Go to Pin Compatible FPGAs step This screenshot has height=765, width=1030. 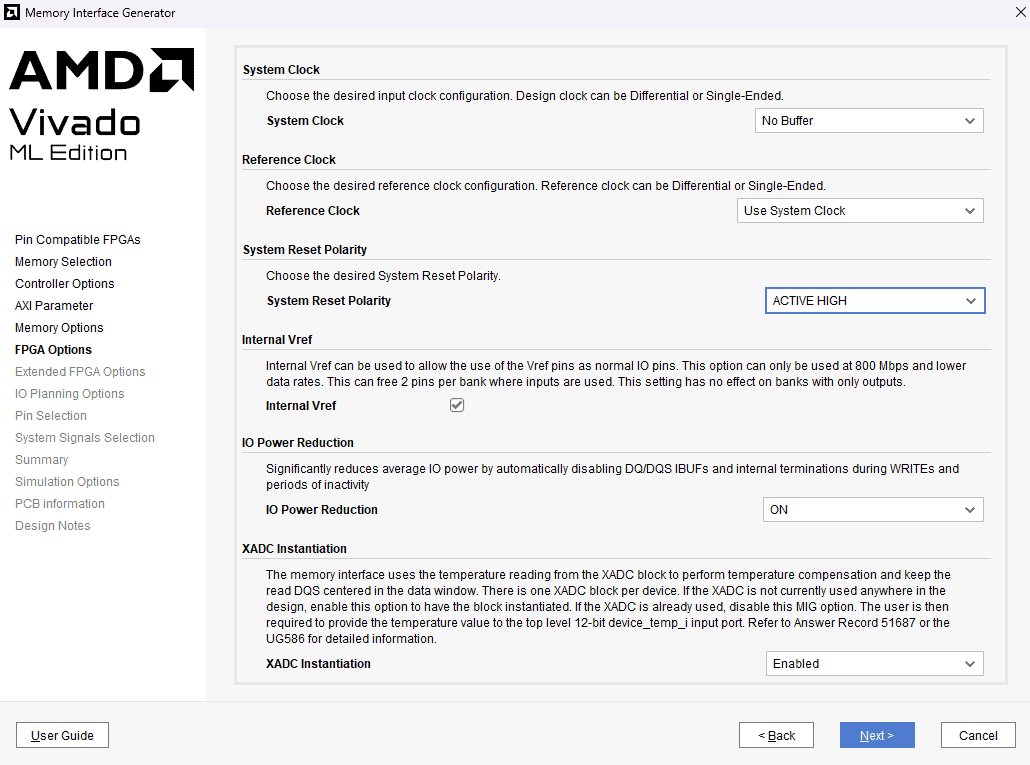tap(78, 240)
